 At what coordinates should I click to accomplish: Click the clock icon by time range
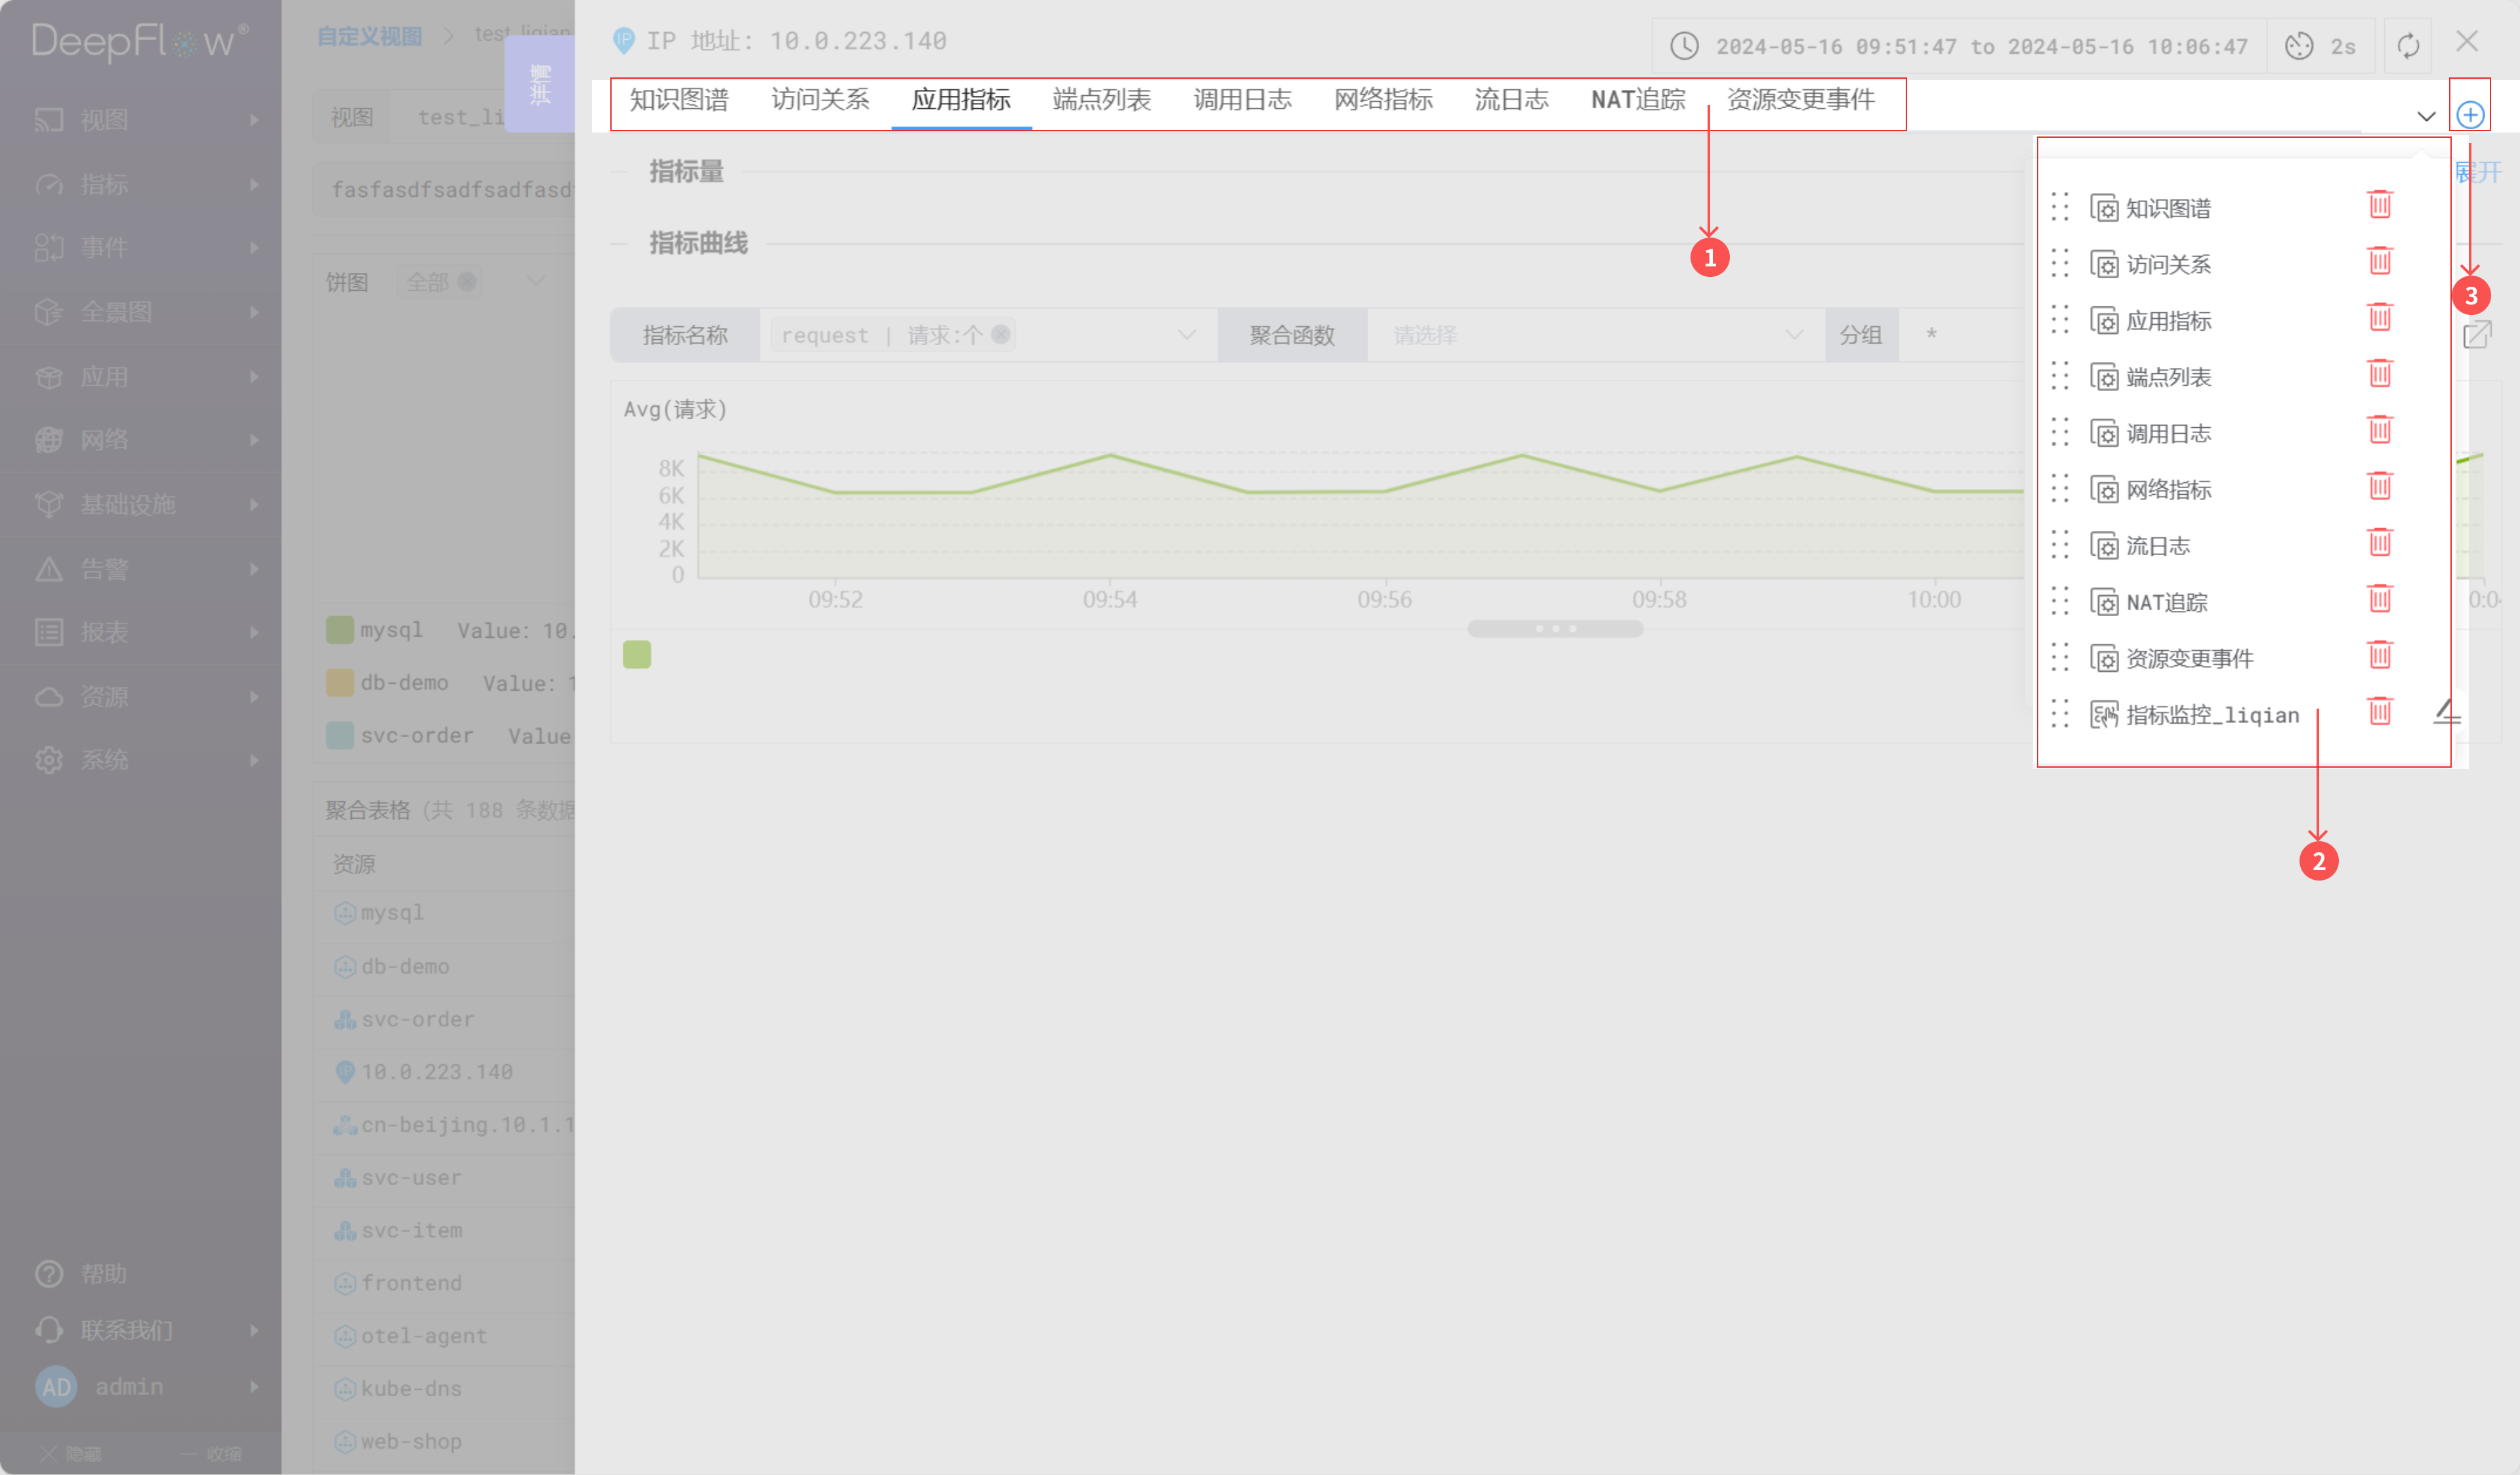pyautogui.click(x=1685, y=46)
